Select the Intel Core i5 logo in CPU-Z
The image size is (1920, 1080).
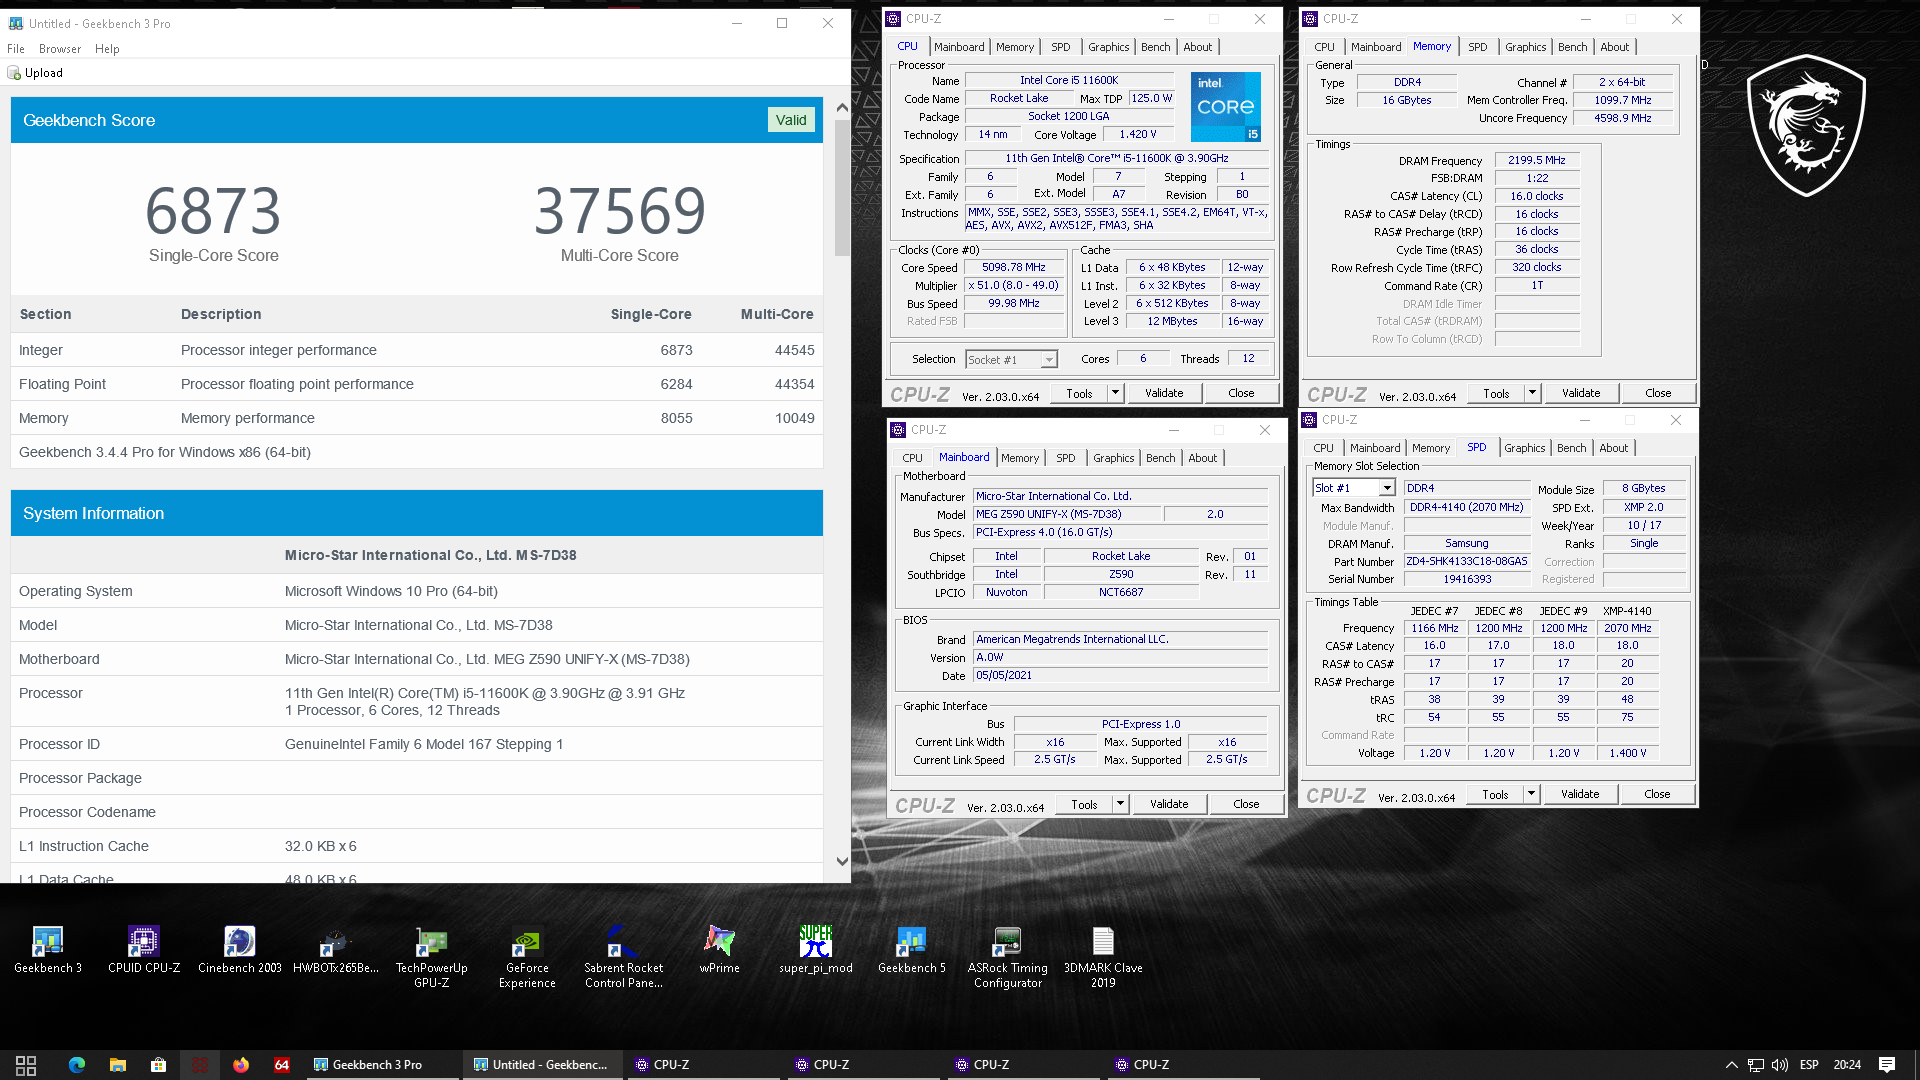[1225, 107]
